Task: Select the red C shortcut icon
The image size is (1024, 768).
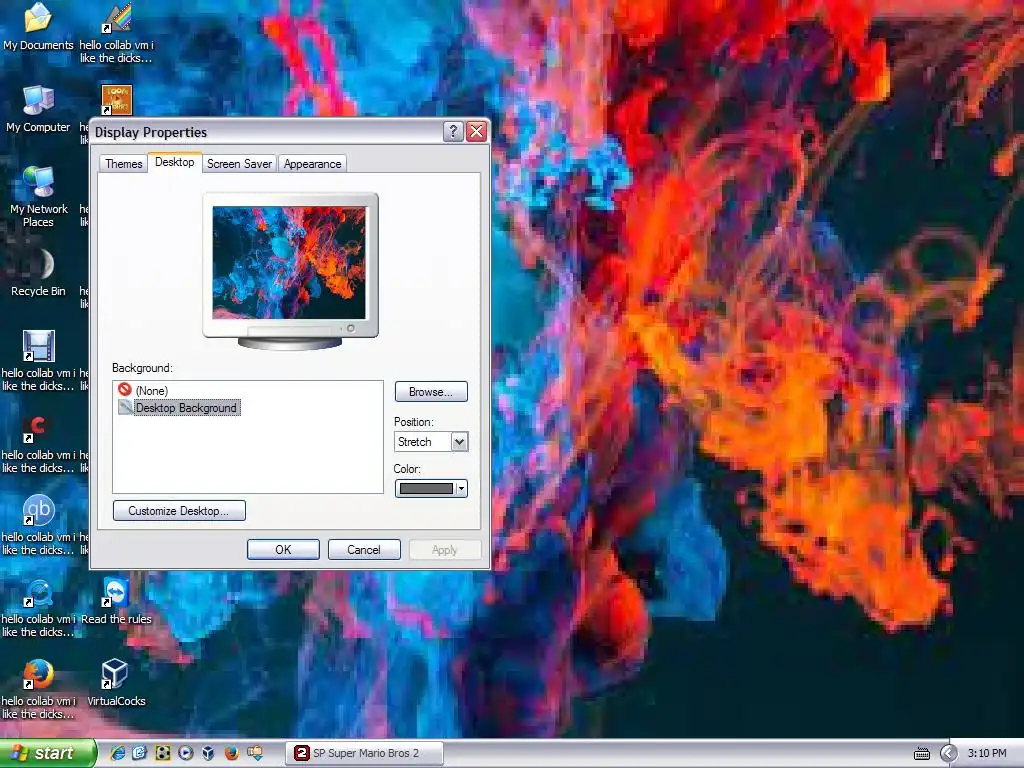Action: pyautogui.click(x=37, y=428)
